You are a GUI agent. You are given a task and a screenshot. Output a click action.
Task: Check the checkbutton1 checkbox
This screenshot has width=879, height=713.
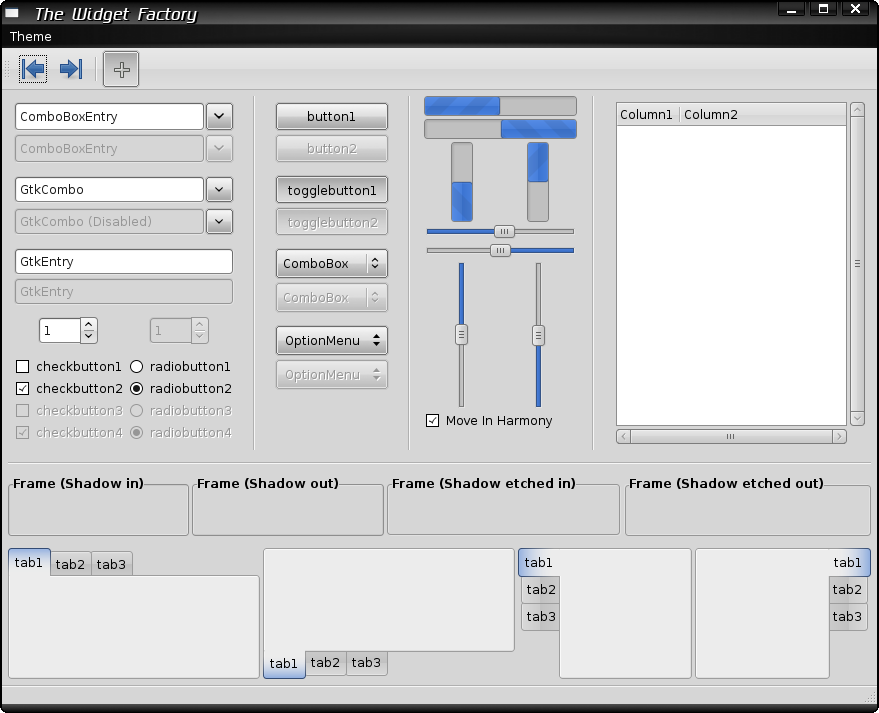pos(22,367)
